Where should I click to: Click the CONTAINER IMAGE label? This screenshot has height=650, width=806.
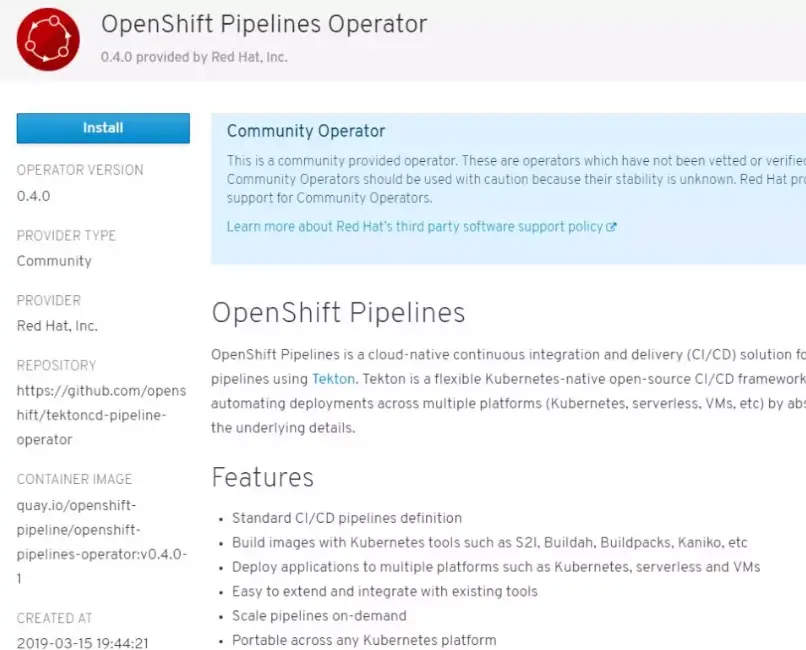74,479
